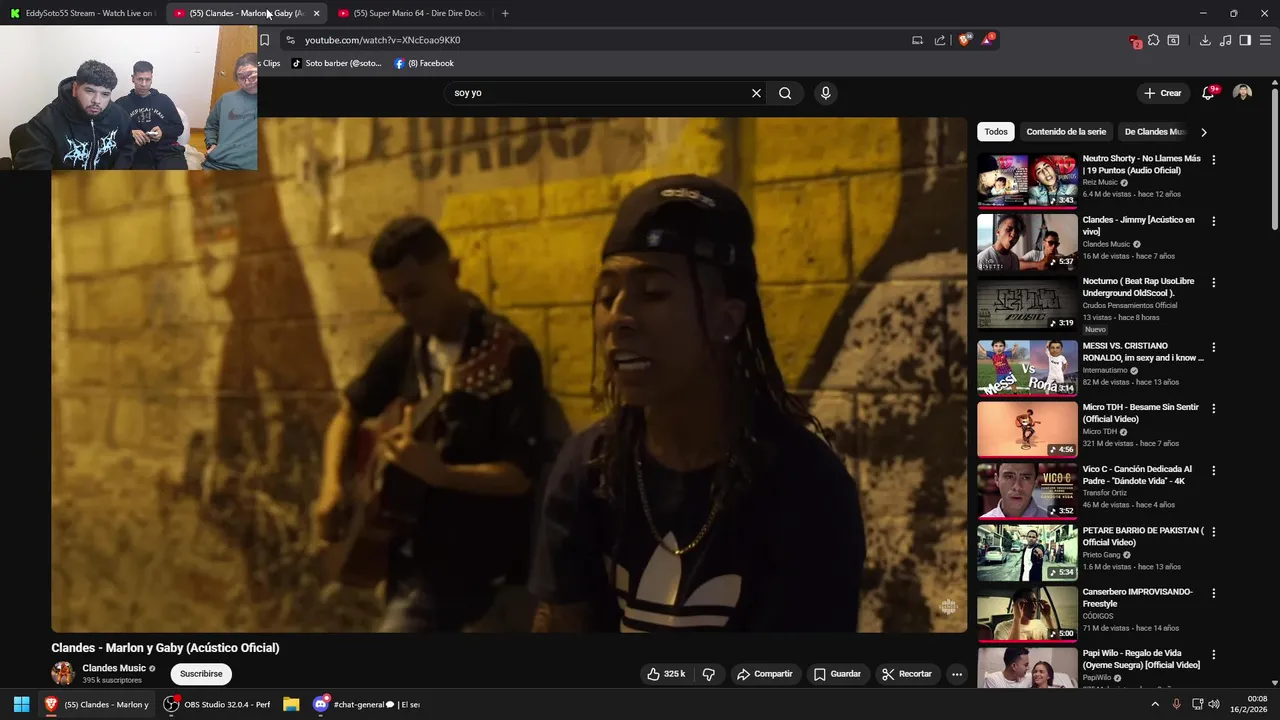This screenshot has height=720, width=1280.
Task: Like the video (325 k)
Action: point(666,674)
